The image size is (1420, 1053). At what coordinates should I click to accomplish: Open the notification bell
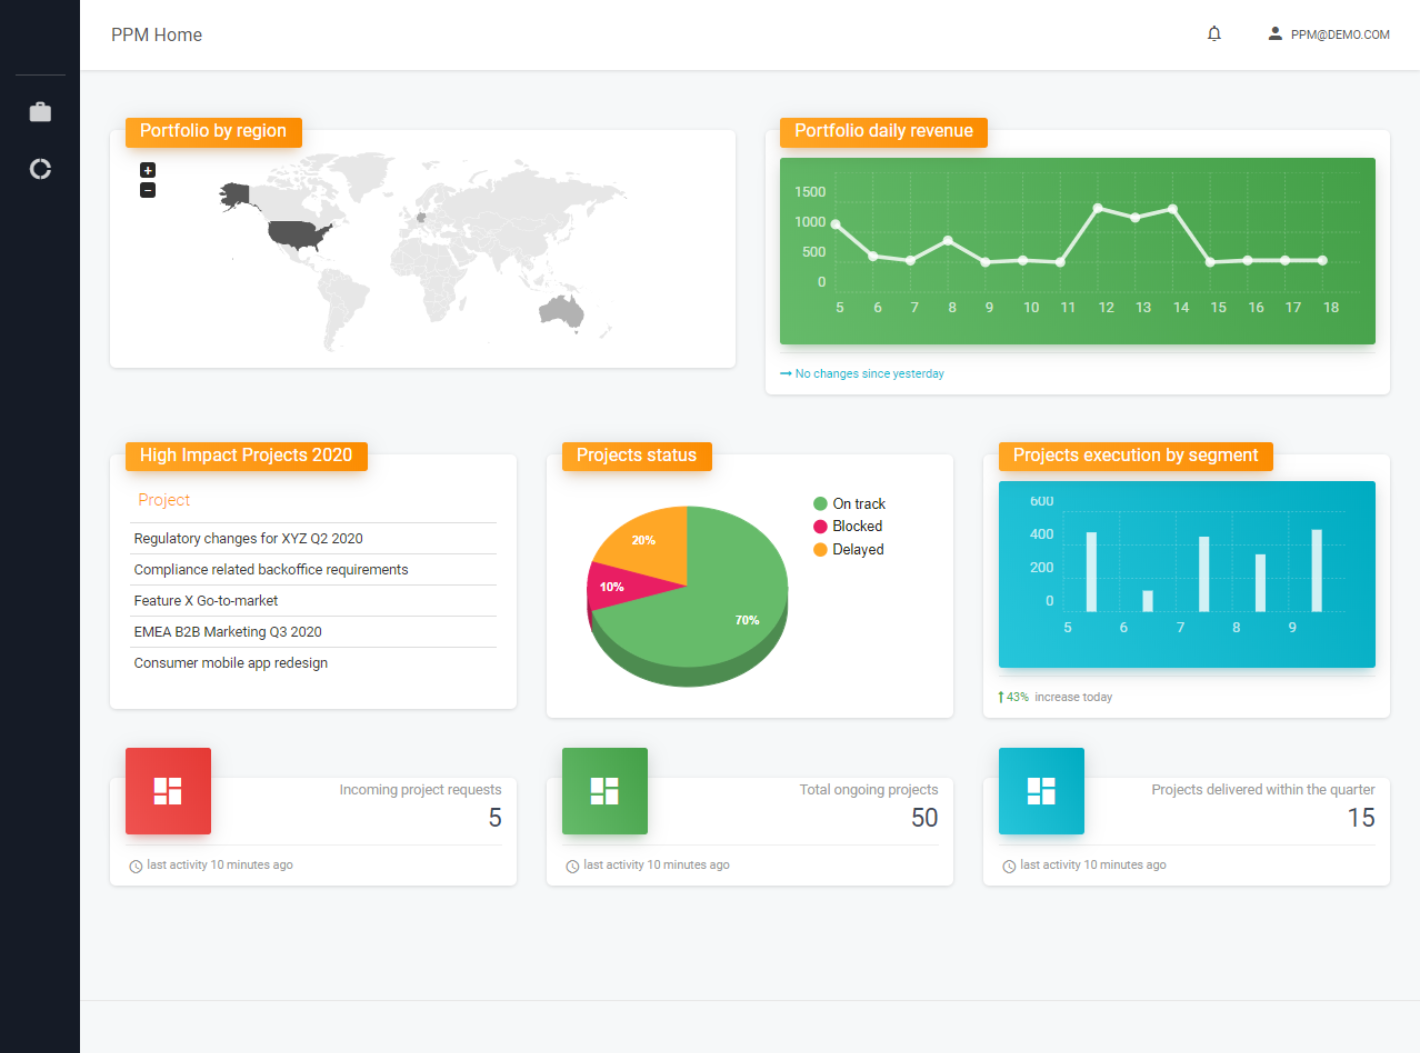[x=1214, y=33]
